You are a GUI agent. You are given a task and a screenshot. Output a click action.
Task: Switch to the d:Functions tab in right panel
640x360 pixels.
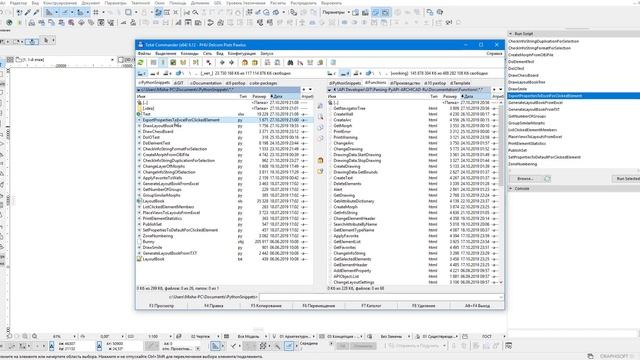coord(376,83)
